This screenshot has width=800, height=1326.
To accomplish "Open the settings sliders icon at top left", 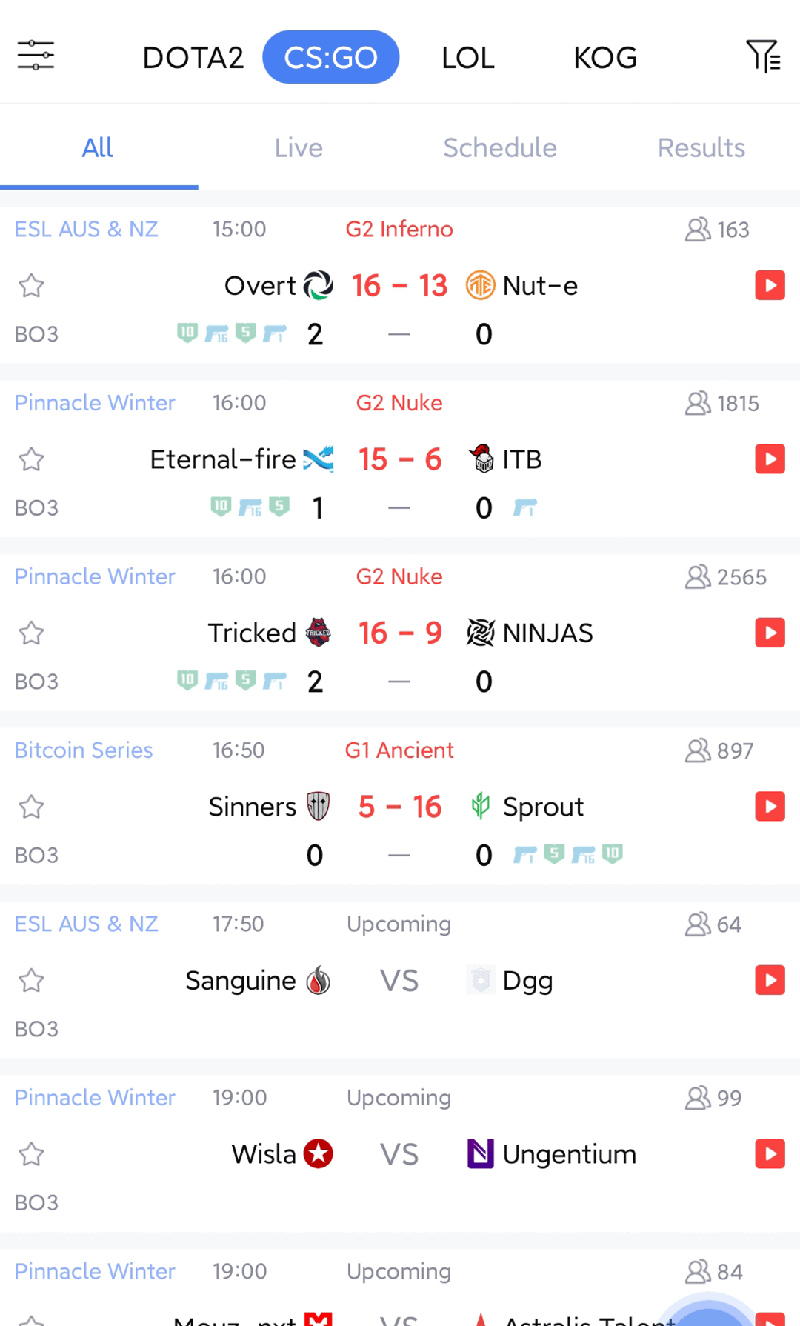I will pyautogui.click(x=36, y=56).
